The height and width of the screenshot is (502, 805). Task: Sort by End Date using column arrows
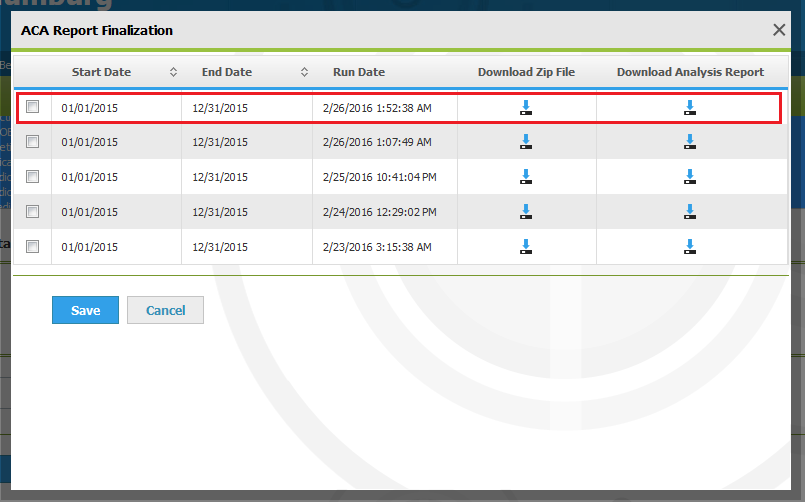[x=304, y=72]
